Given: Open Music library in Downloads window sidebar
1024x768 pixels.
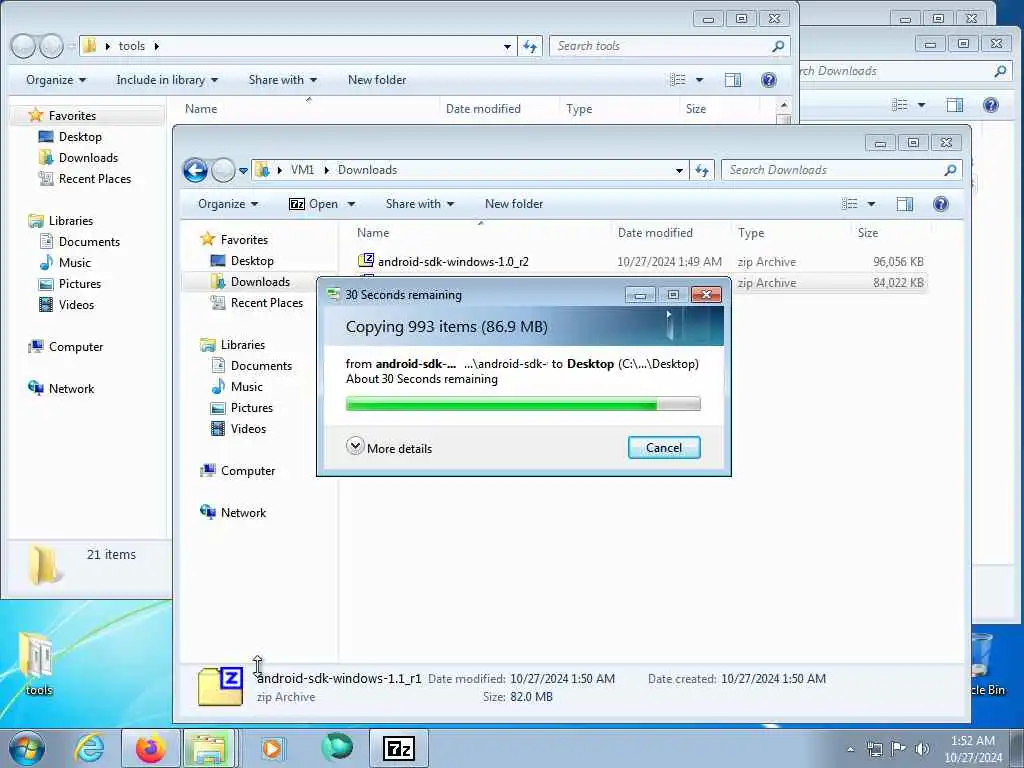Looking at the screenshot, I should click(247, 387).
